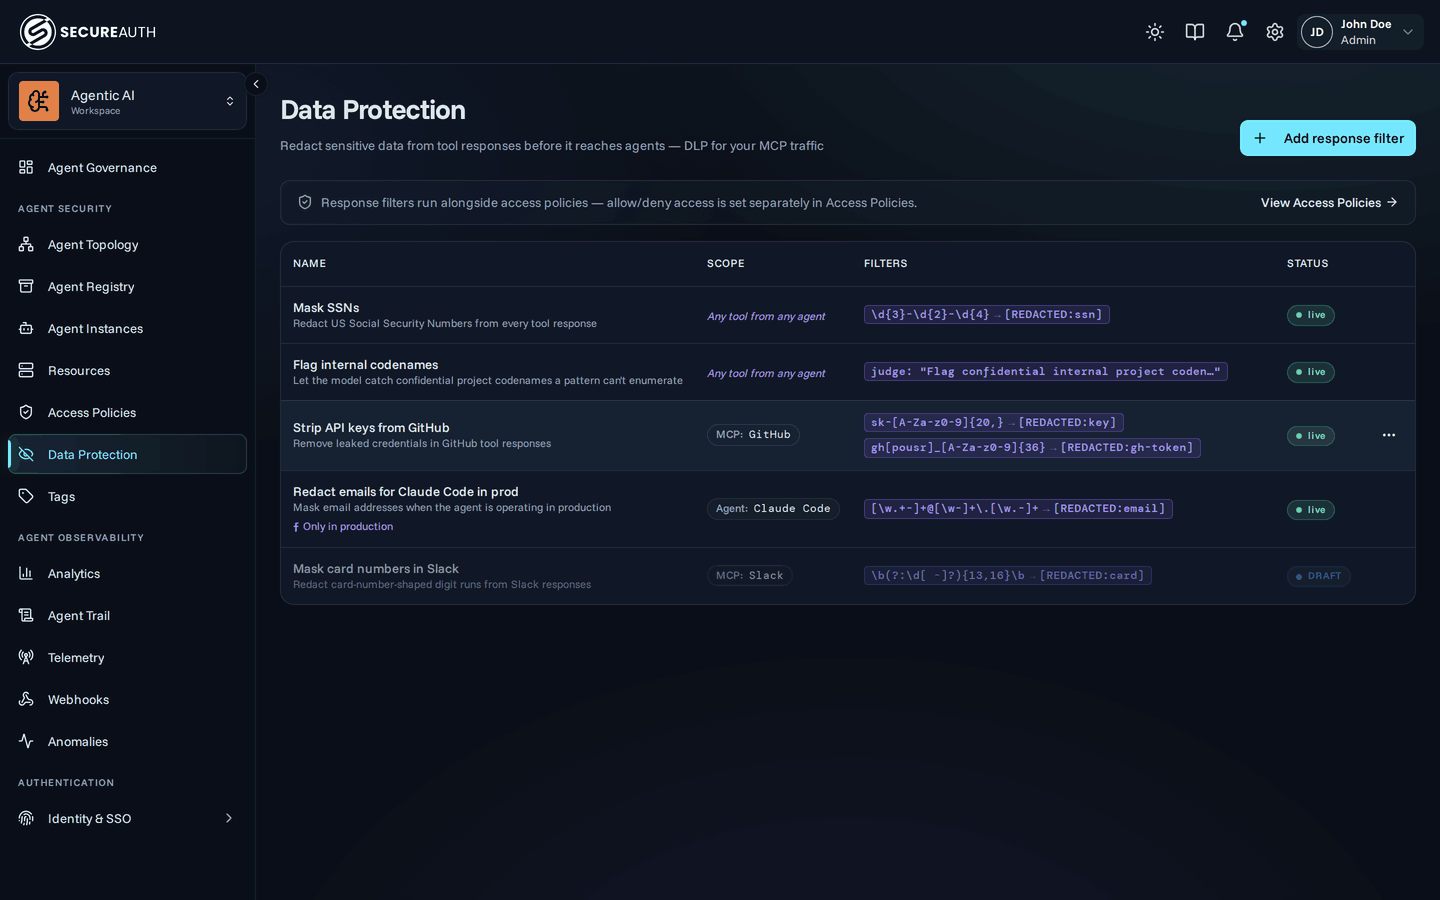Click the Agent Topology icon
1440x900 pixels.
pos(26,244)
